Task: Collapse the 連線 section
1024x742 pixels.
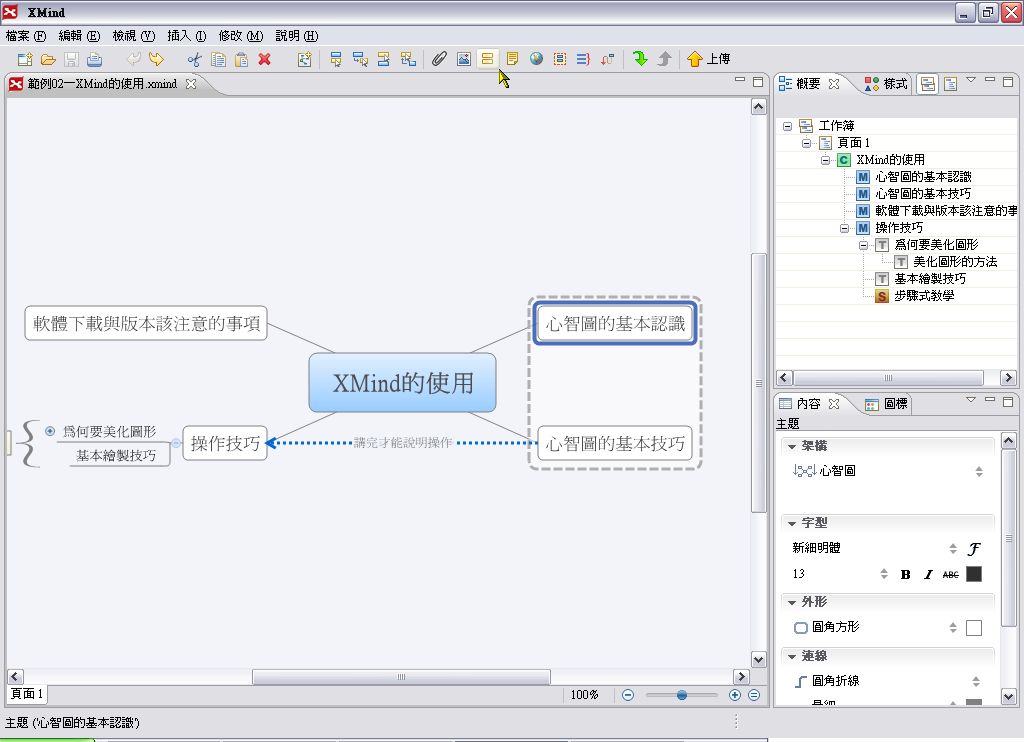Action: click(792, 656)
